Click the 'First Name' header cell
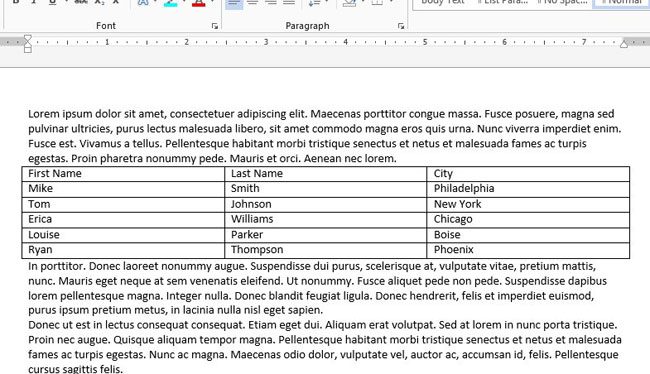The height and width of the screenshot is (374, 650). point(123,174)
